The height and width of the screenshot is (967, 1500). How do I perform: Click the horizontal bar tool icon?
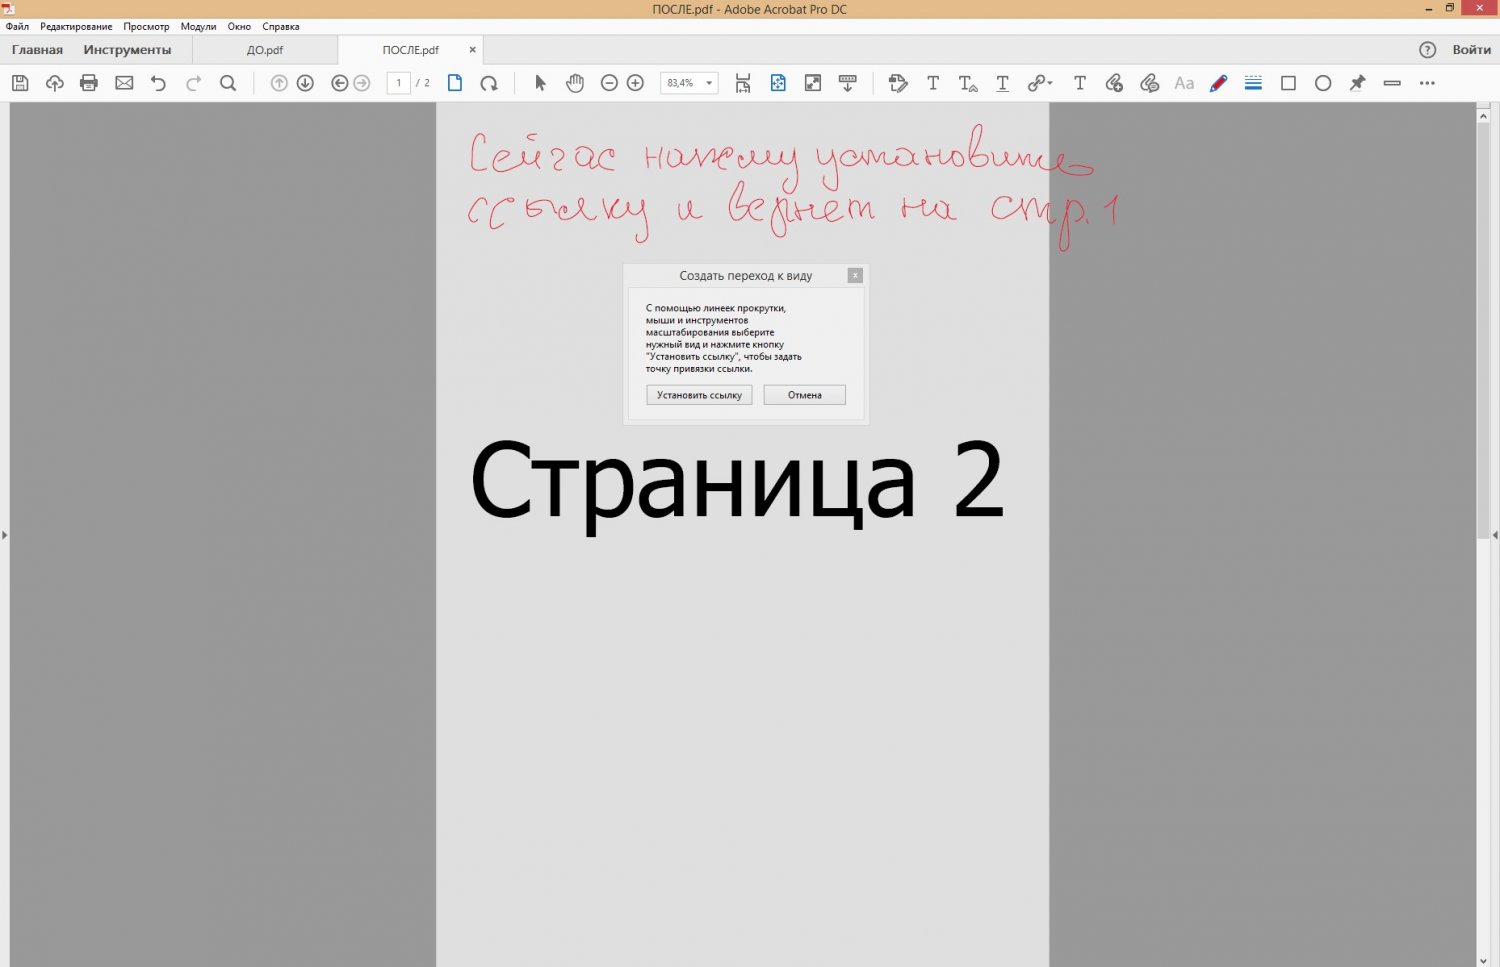tap(1392, 83)
